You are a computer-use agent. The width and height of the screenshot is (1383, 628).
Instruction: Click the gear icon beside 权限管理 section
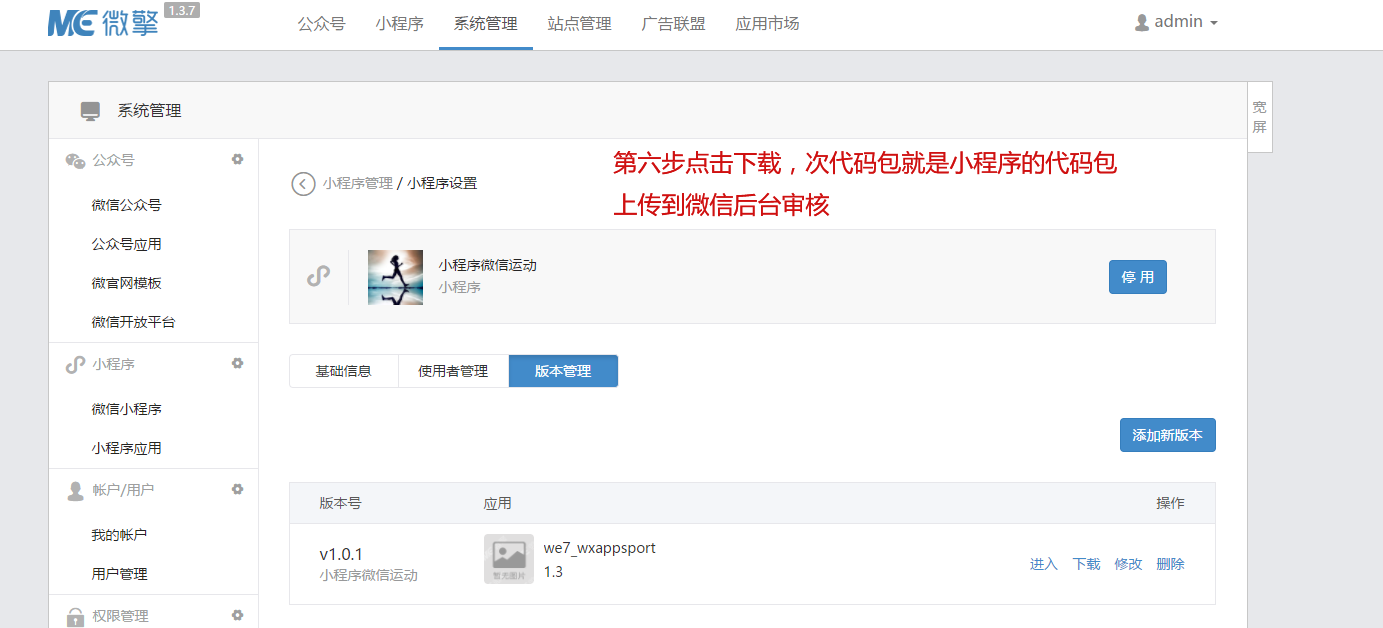(237, 615)
